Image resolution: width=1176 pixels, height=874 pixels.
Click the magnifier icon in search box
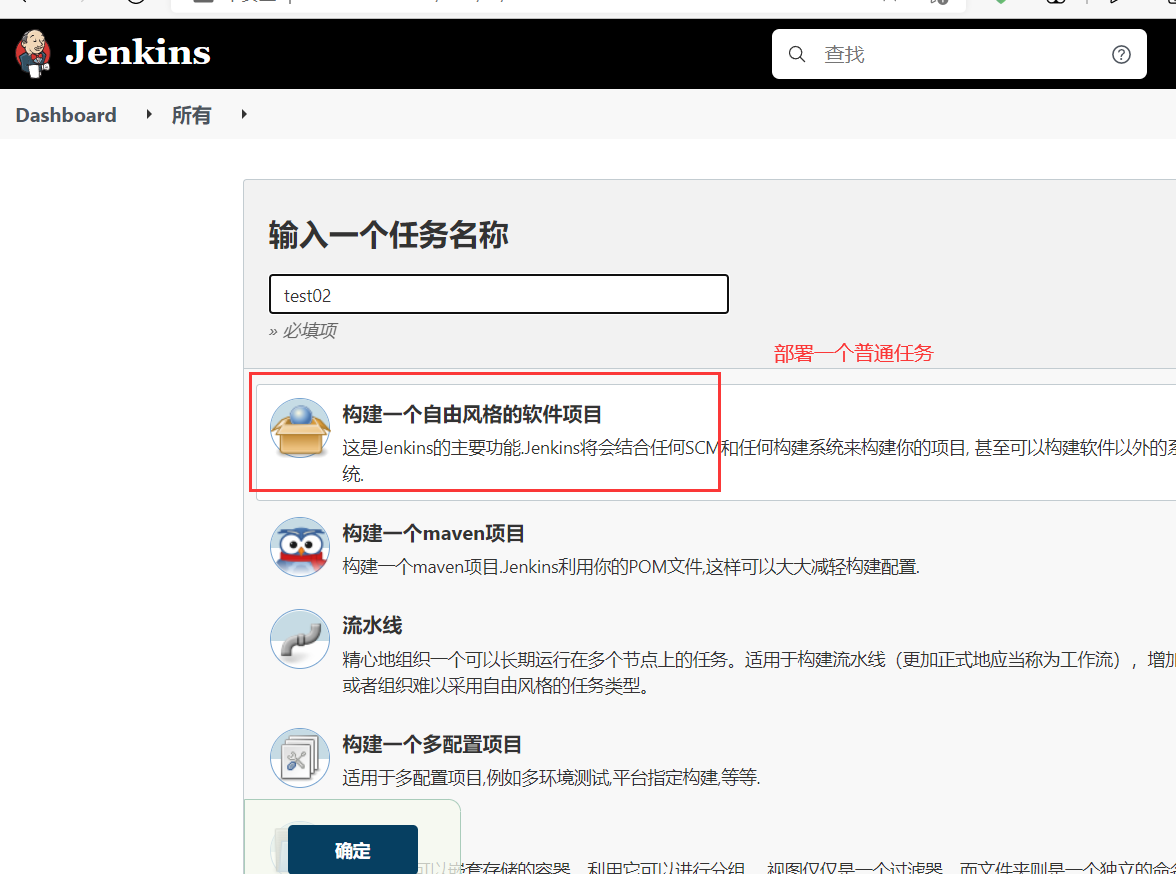click(x=796, y=54)
